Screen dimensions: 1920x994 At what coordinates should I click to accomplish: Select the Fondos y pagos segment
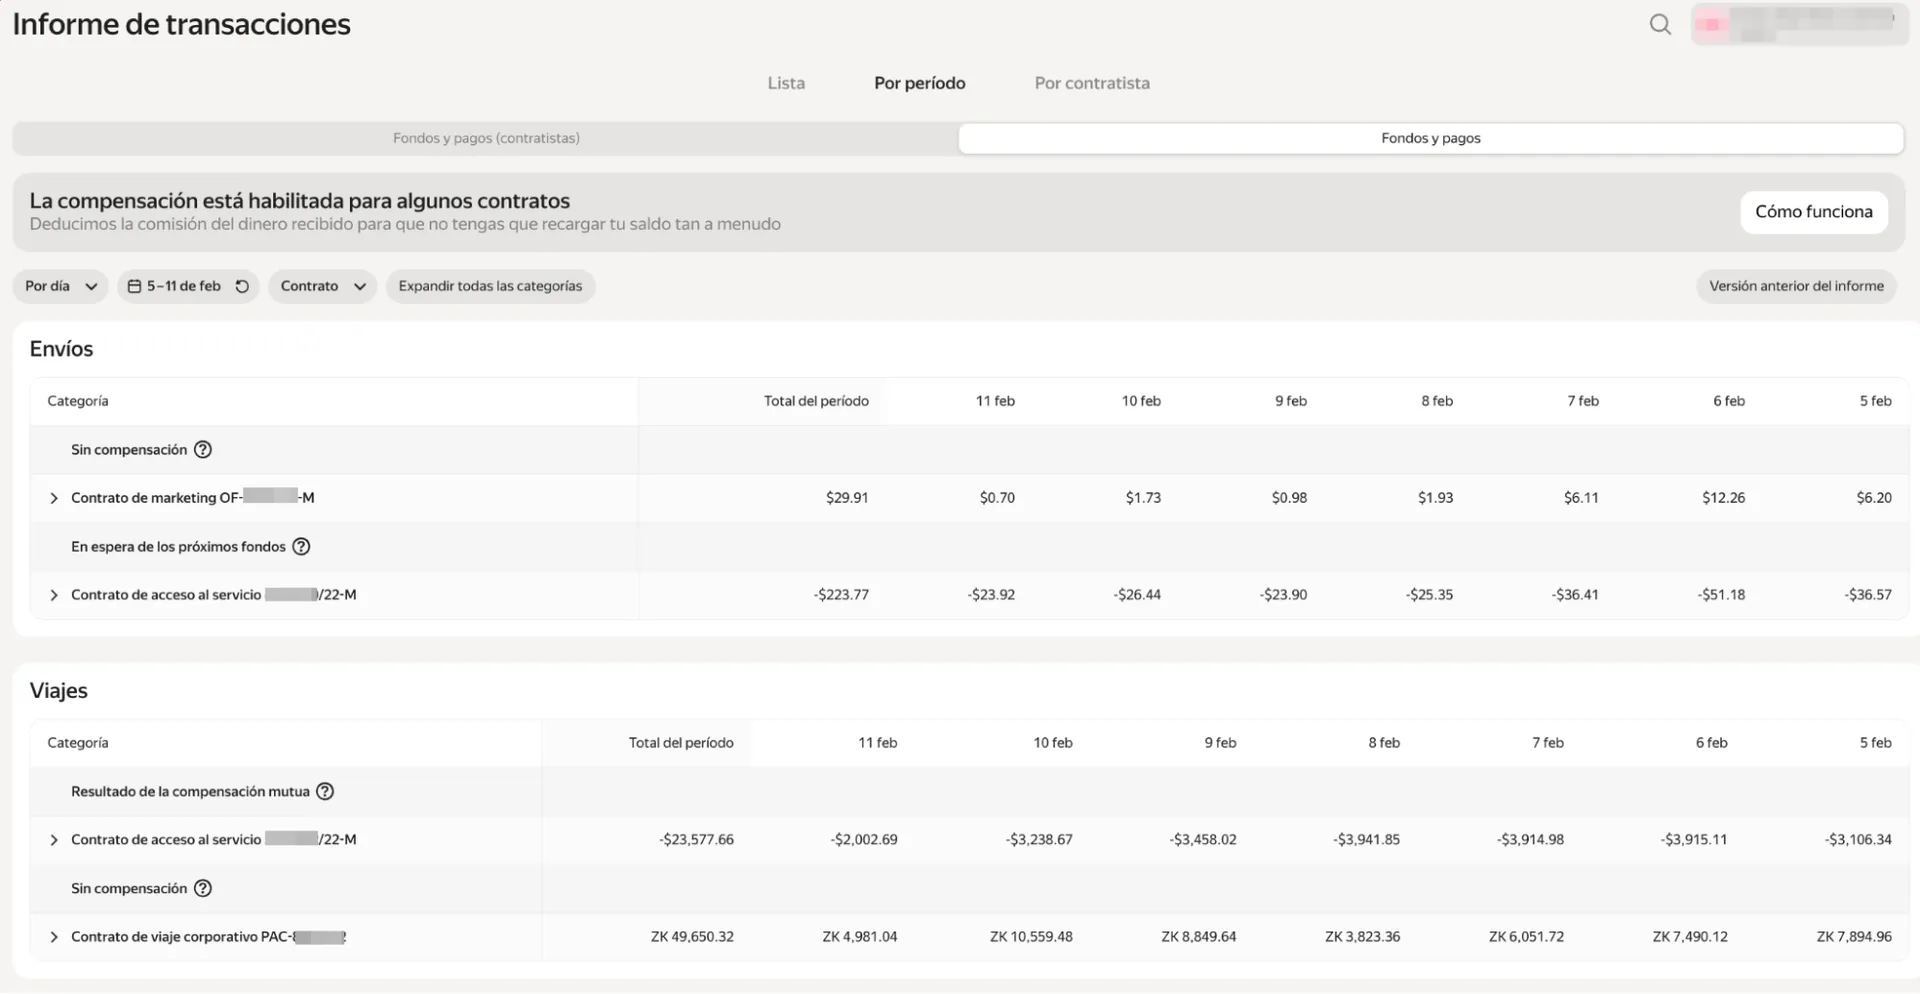click(1431, 138)
